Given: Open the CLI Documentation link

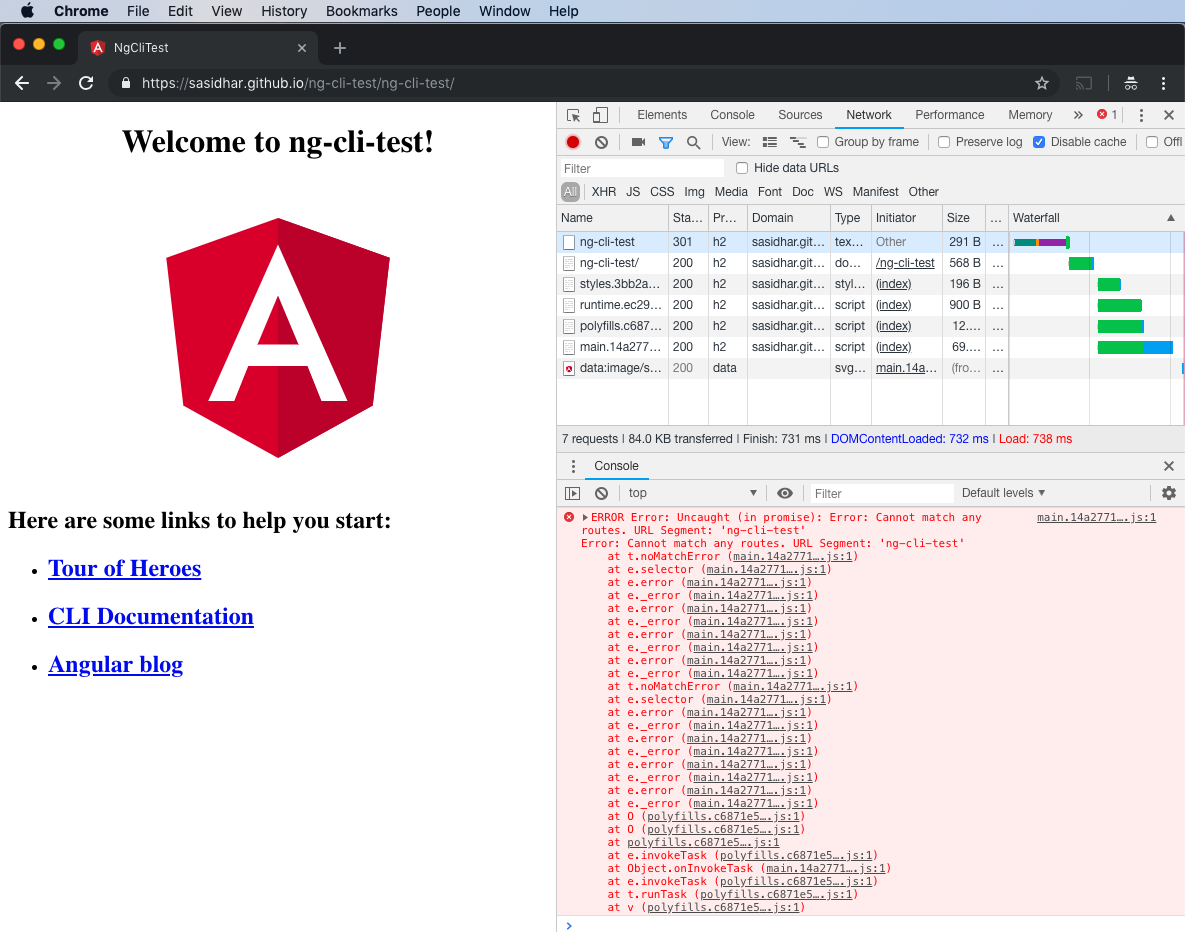Looking at the screenshot, I should pyautogui.click(x=151, y=617).
